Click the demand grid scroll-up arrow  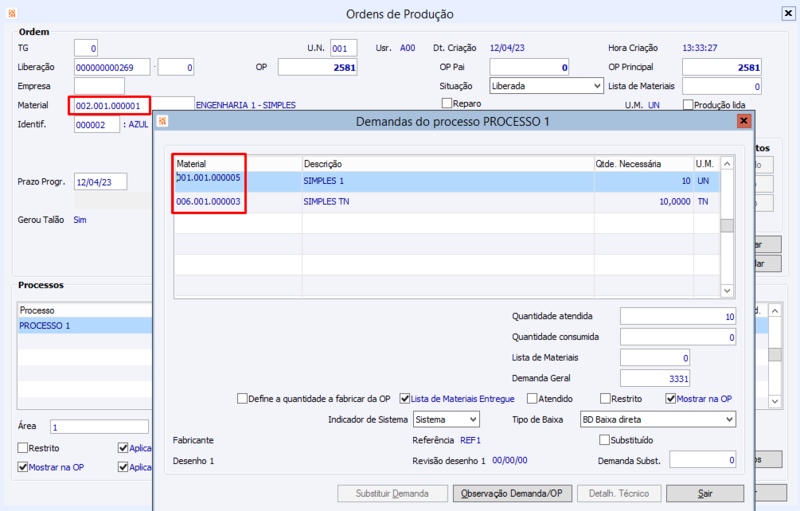[727, 164]
